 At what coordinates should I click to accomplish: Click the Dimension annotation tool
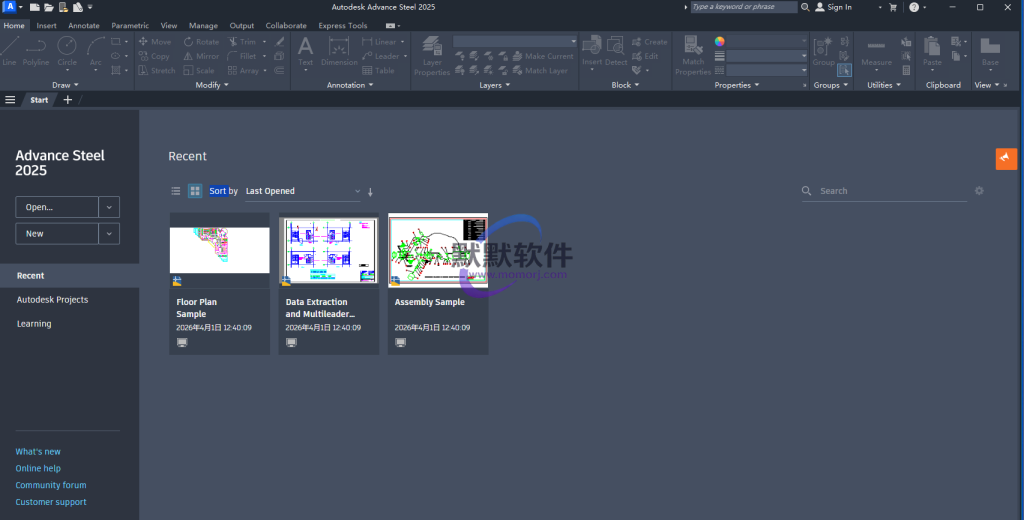(339, 52)
